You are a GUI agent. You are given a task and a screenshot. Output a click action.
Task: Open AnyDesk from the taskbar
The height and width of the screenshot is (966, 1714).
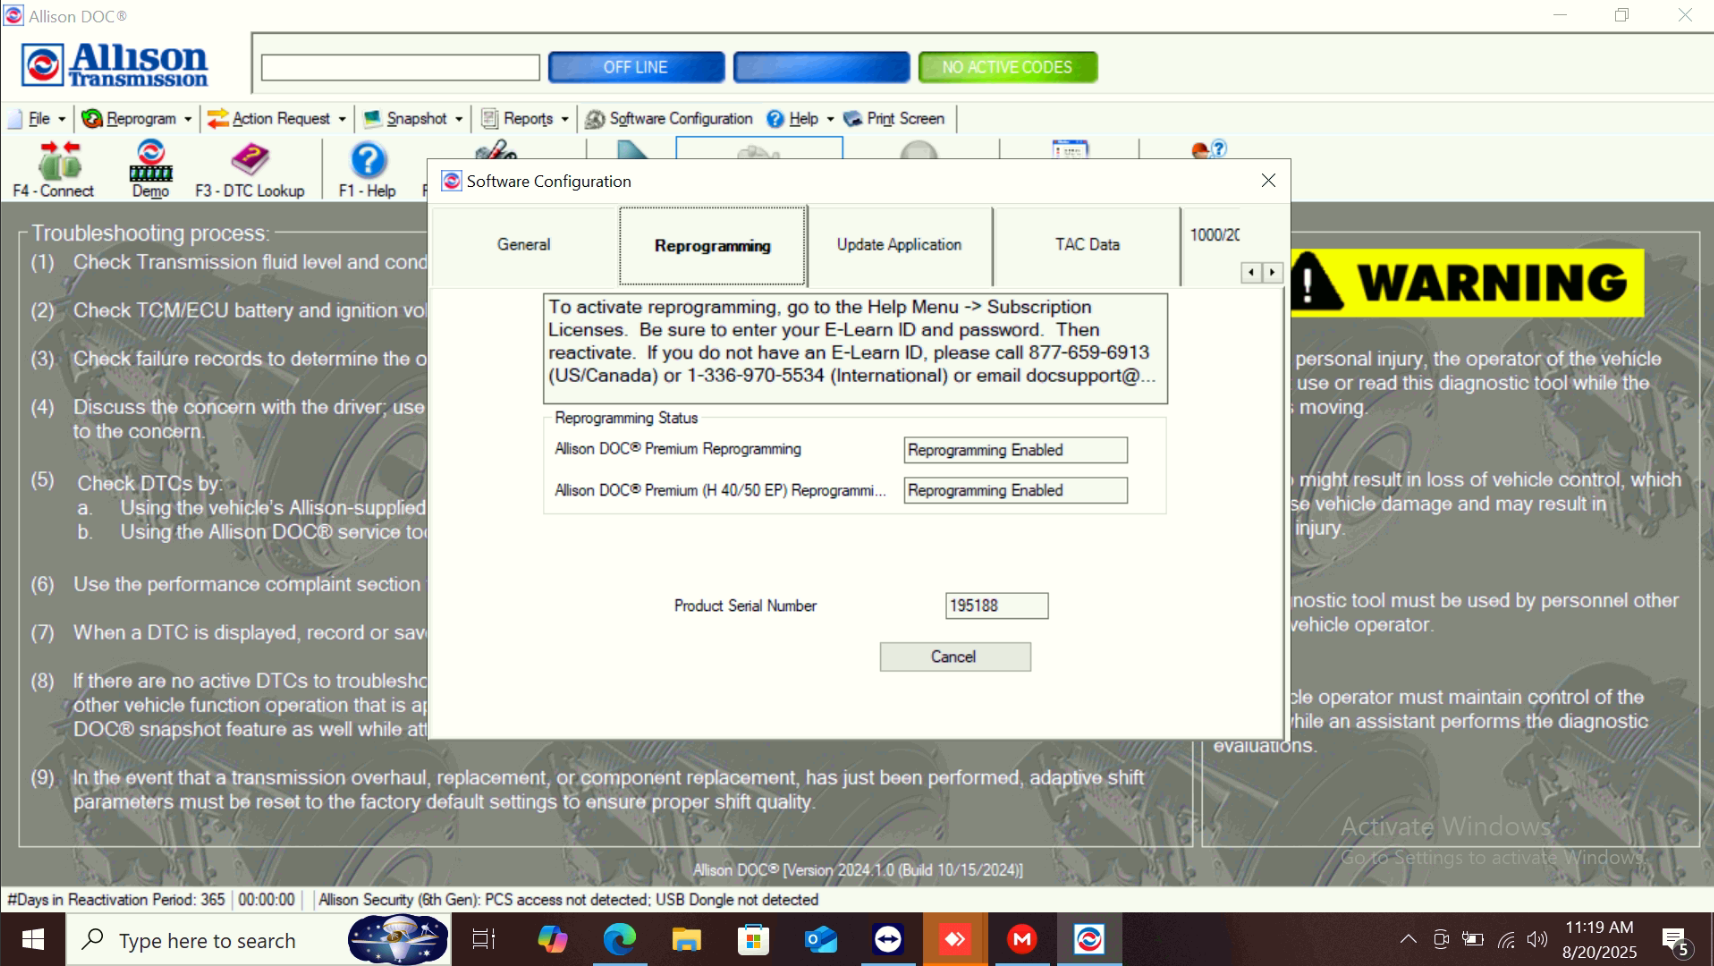[x=955, y=940]
